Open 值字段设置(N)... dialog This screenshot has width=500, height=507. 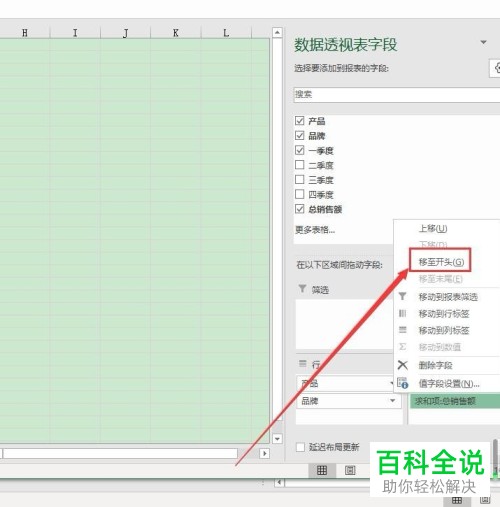coord(449,384)
